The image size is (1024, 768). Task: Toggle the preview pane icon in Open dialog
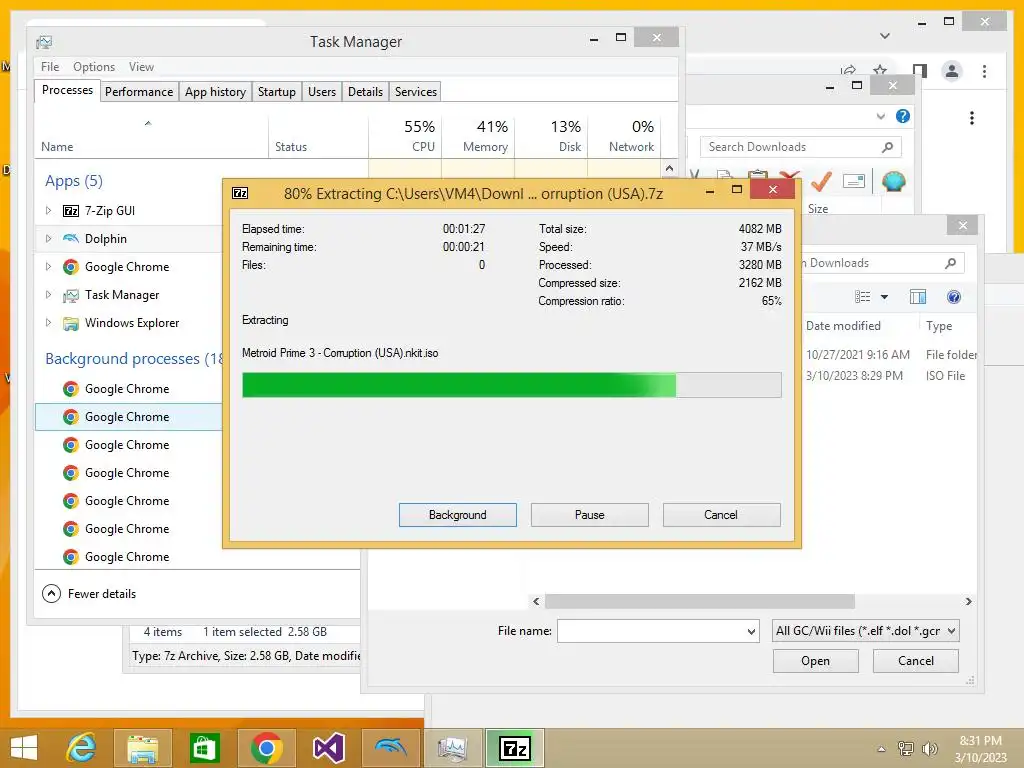click(x=918, y=297)
